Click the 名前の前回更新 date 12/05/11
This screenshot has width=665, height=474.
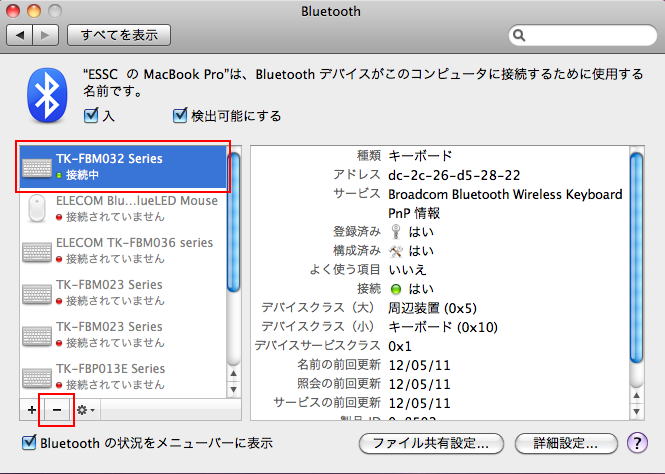click(419, 365)
